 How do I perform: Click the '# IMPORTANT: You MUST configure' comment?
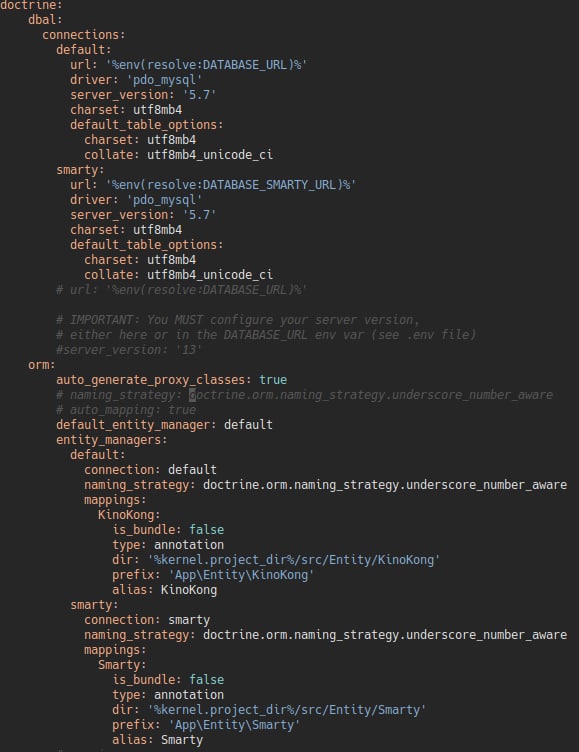238,320
